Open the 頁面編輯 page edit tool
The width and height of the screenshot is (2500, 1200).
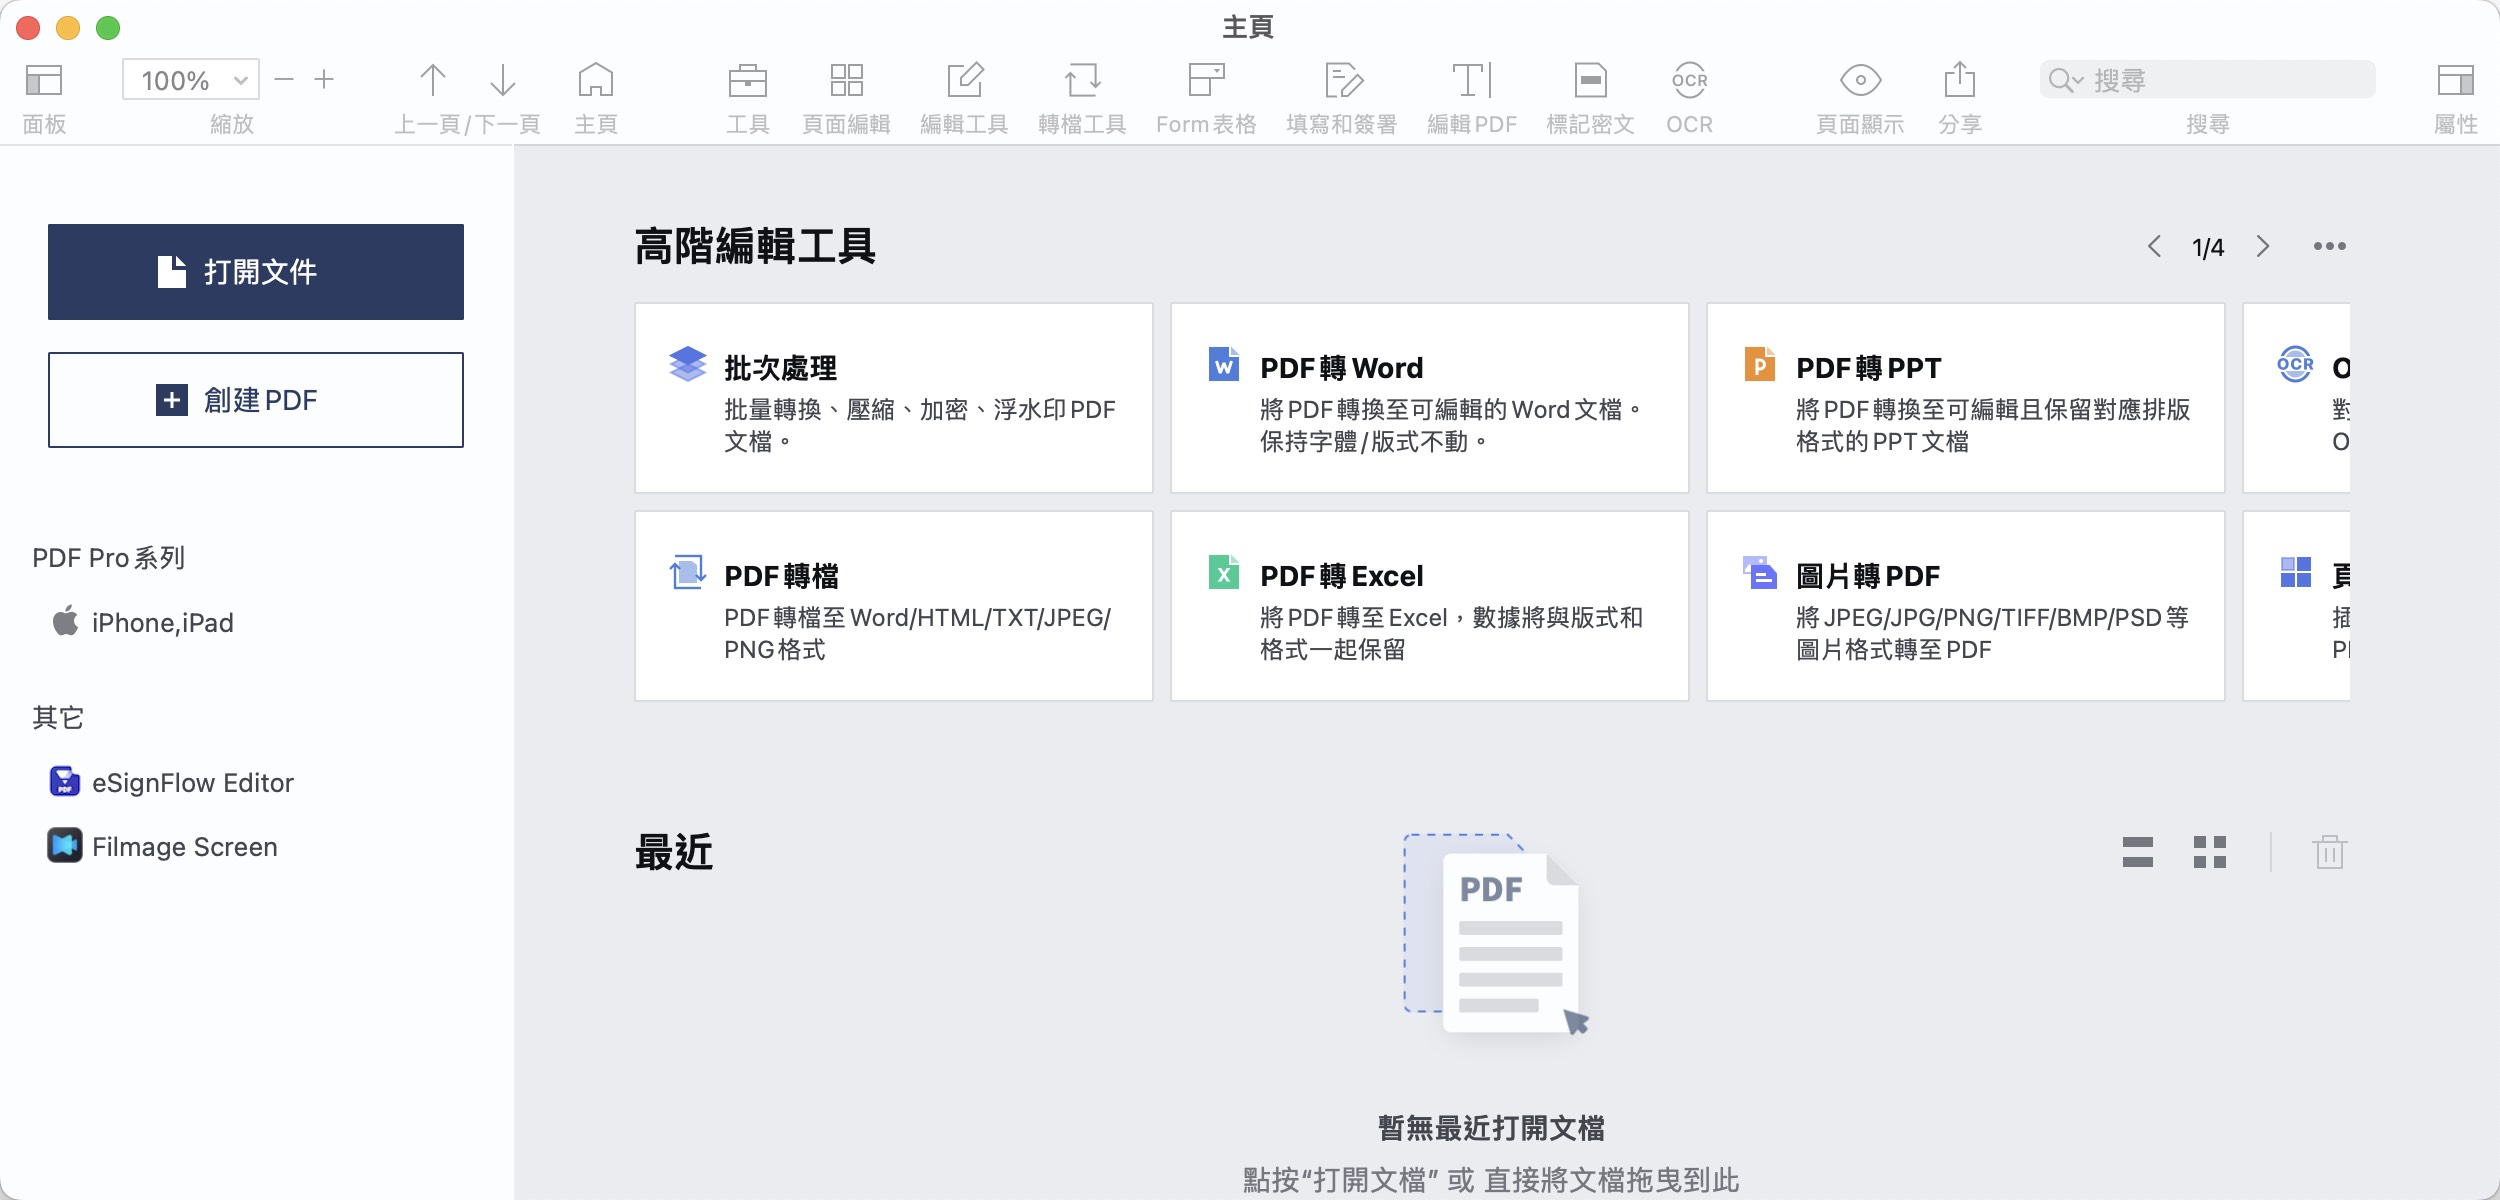coord(846,81)
